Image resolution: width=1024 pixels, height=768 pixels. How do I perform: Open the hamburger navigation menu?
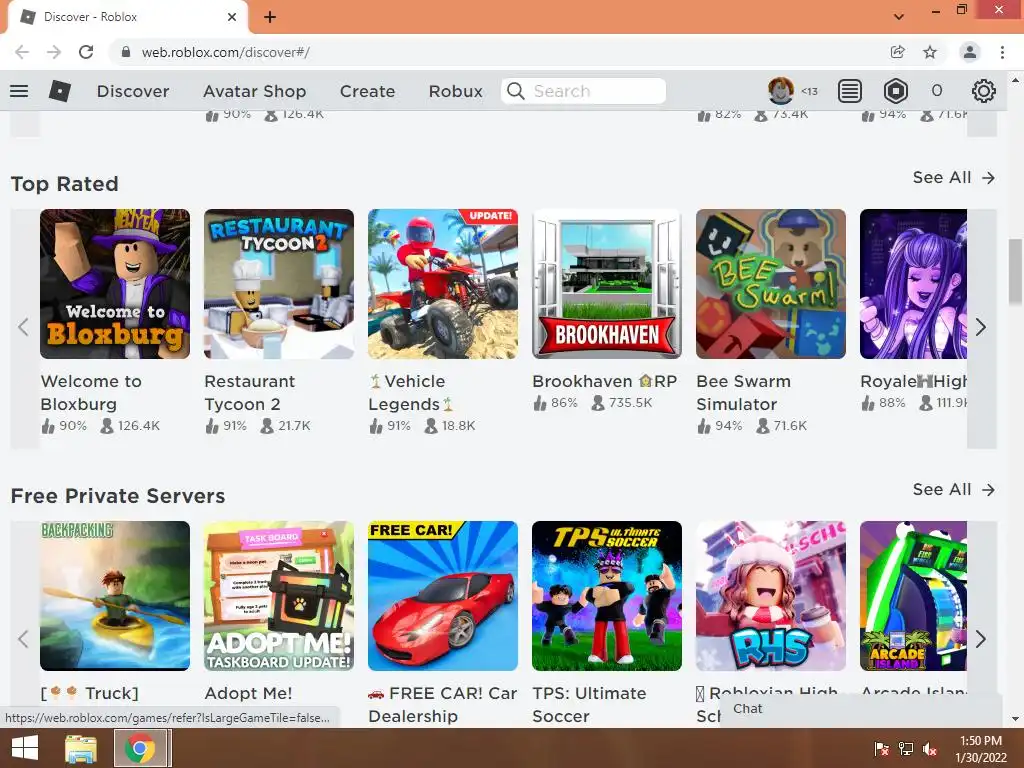point(19,91)
